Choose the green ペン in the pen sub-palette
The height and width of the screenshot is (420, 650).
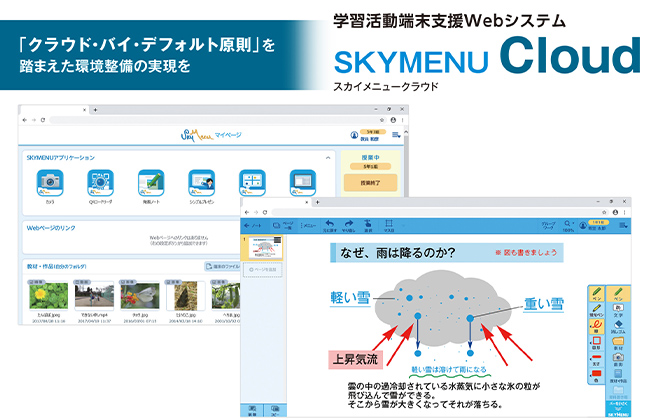tap(596, 294)
